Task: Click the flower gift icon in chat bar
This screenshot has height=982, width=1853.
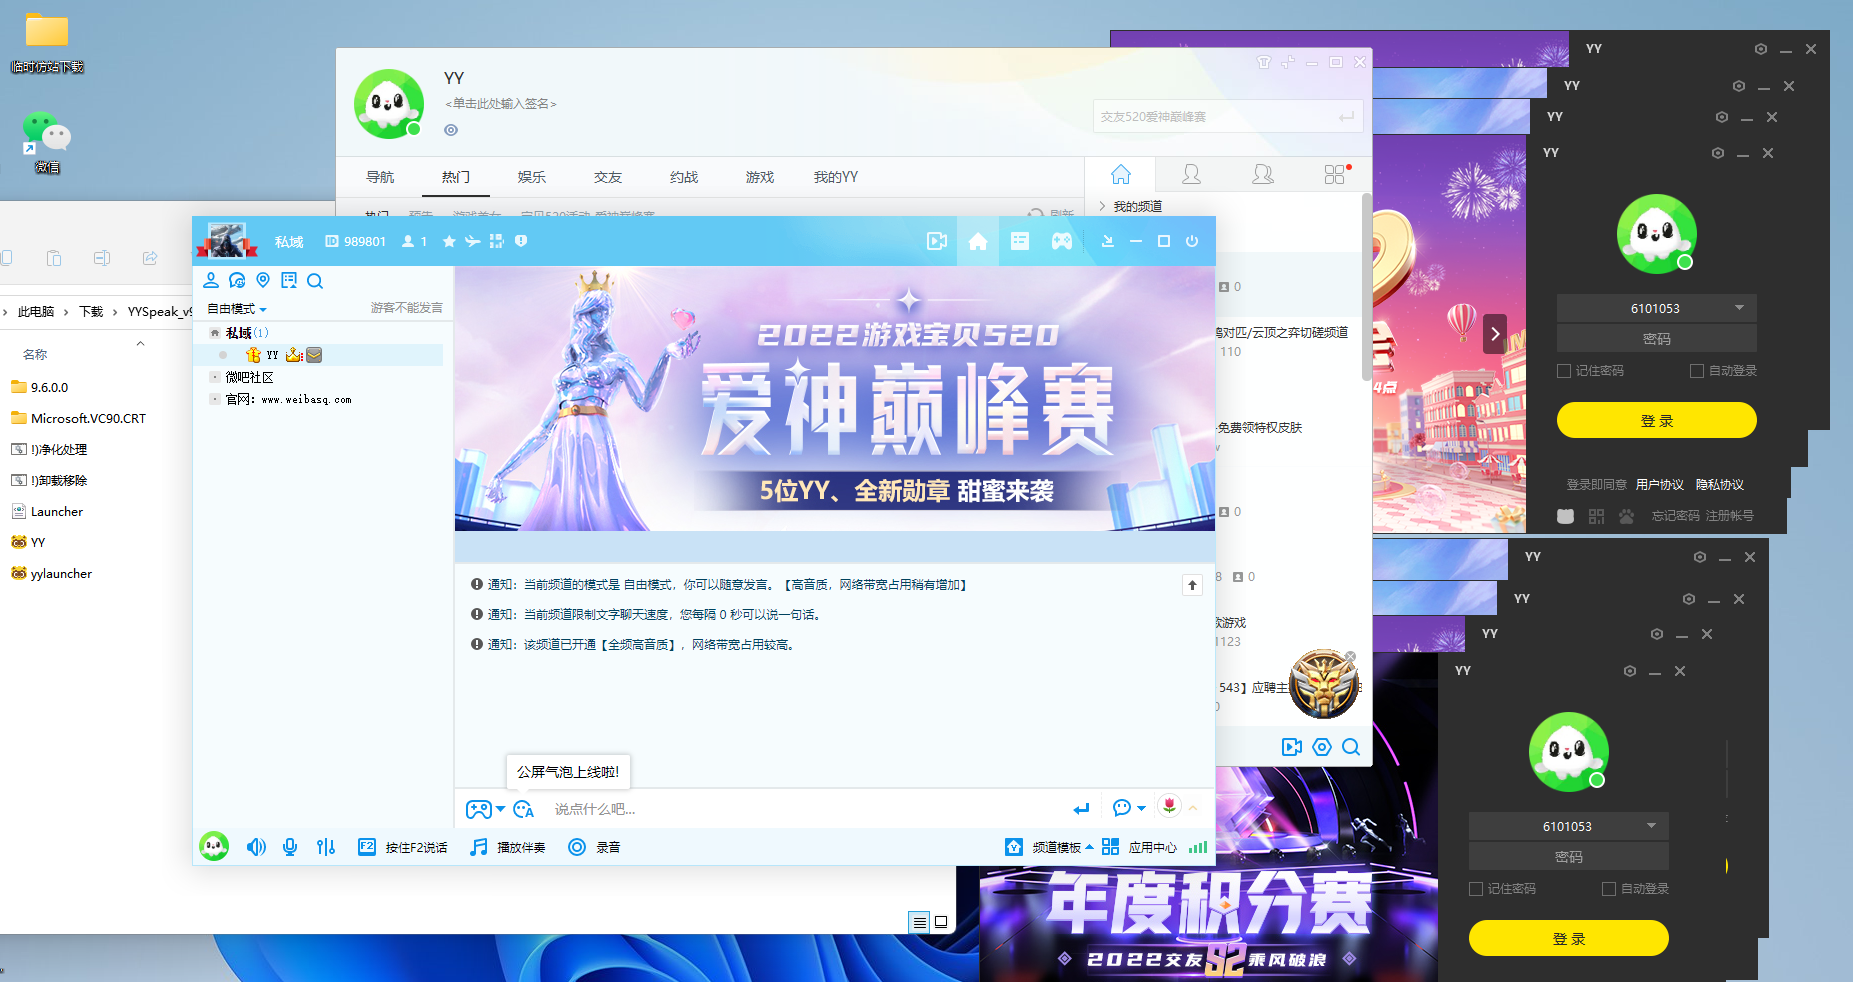Action: pos(1169,805)
